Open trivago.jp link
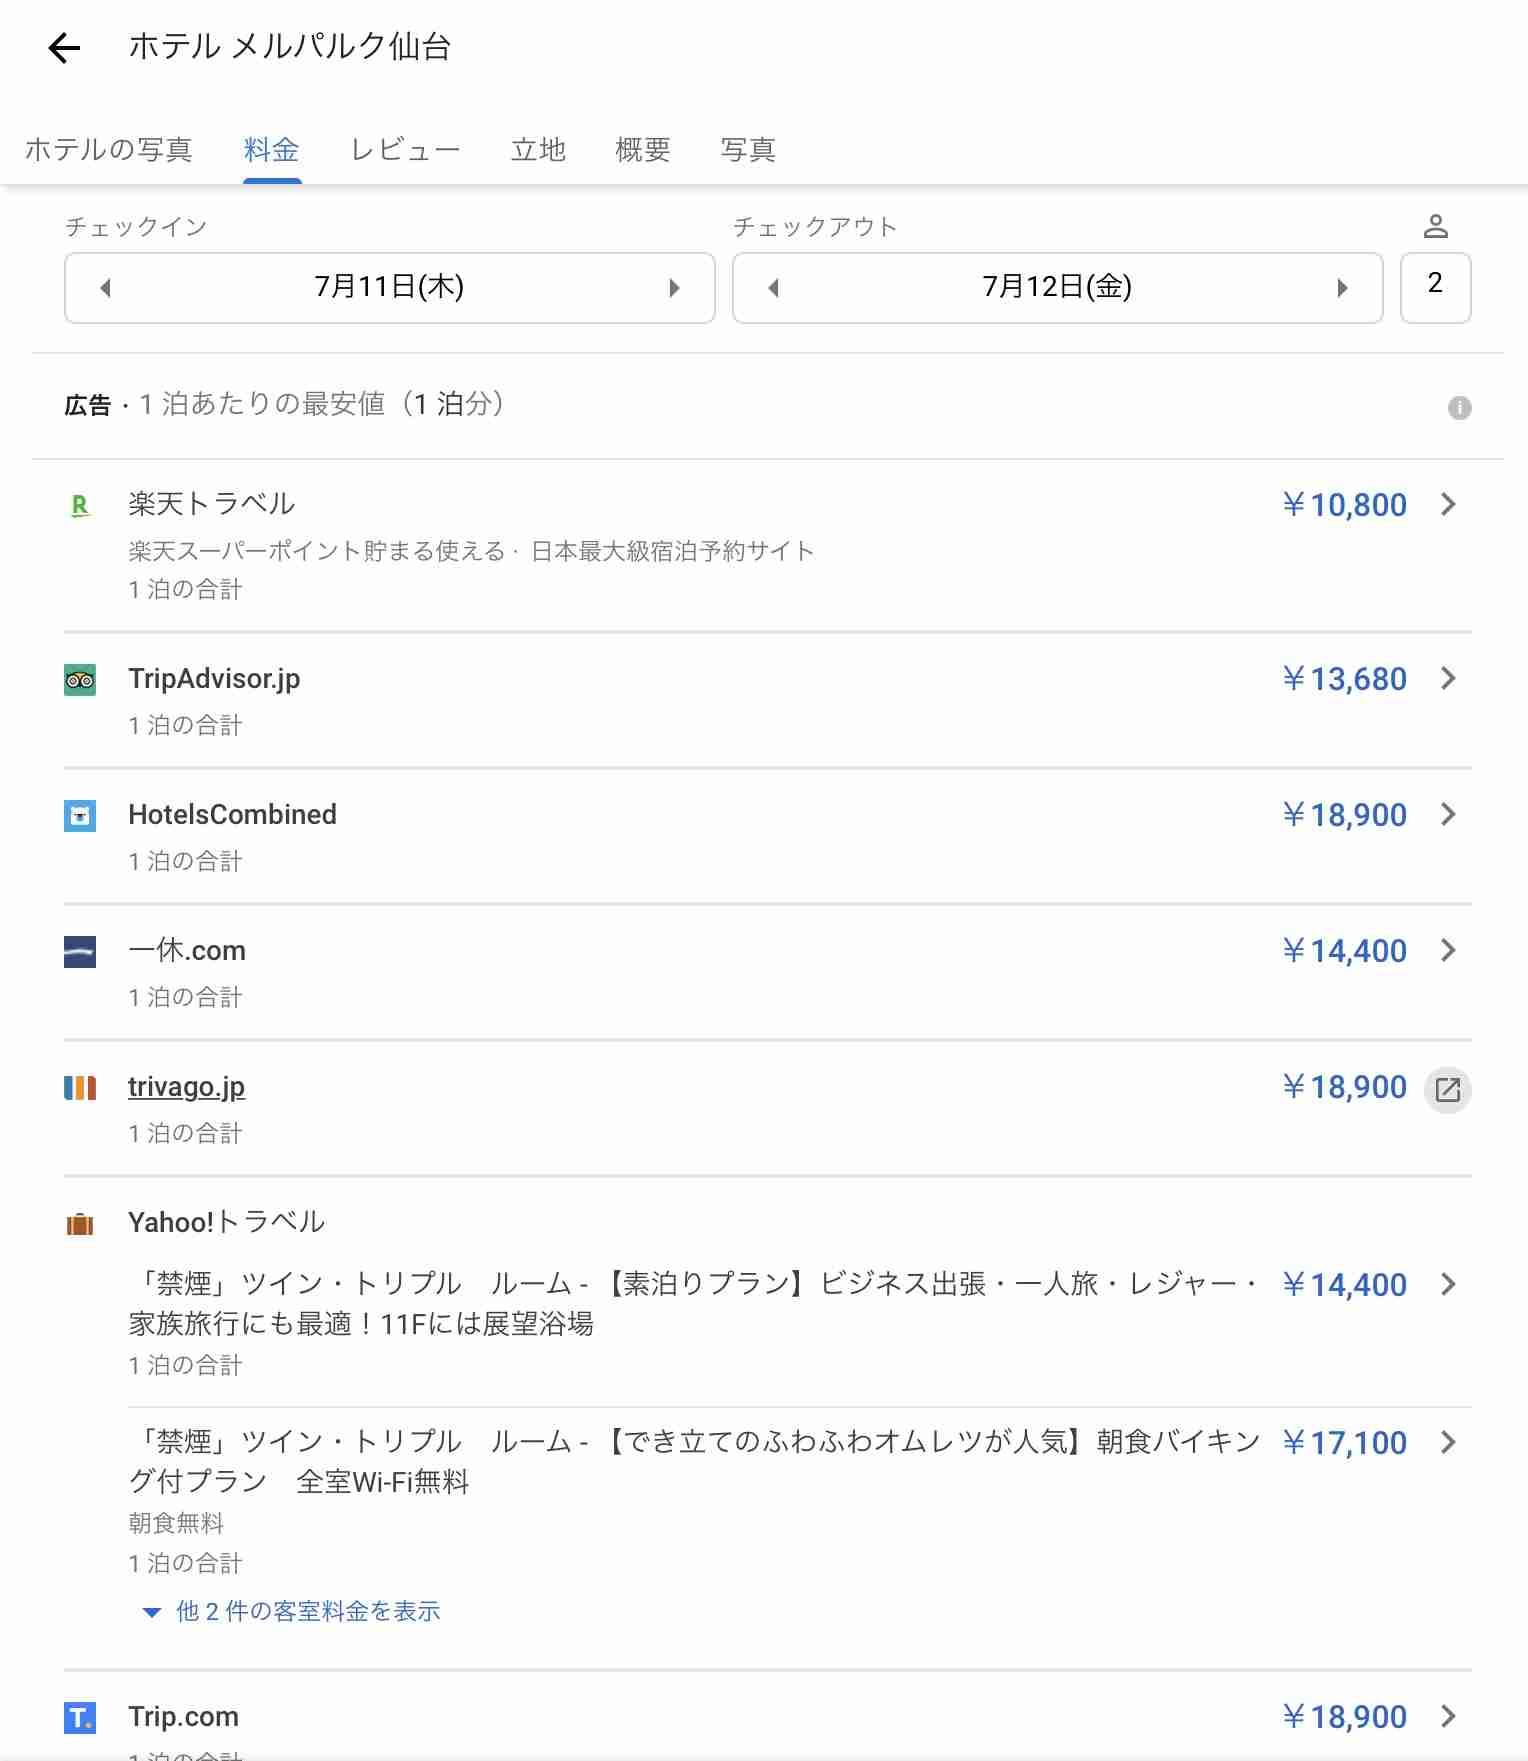This screenshot has height=1761, width=1528. point(186,1087)
